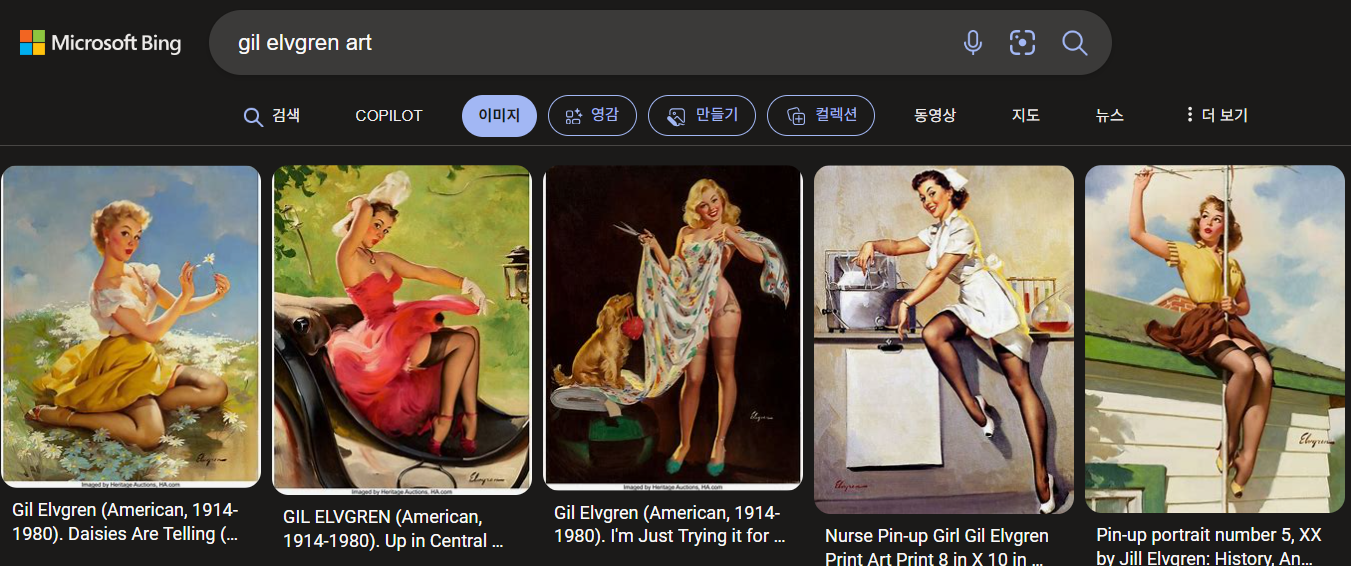1351x566 pixels.
Task: Click caption Pin-up portrait number 5, XX
Action: 1209,547
